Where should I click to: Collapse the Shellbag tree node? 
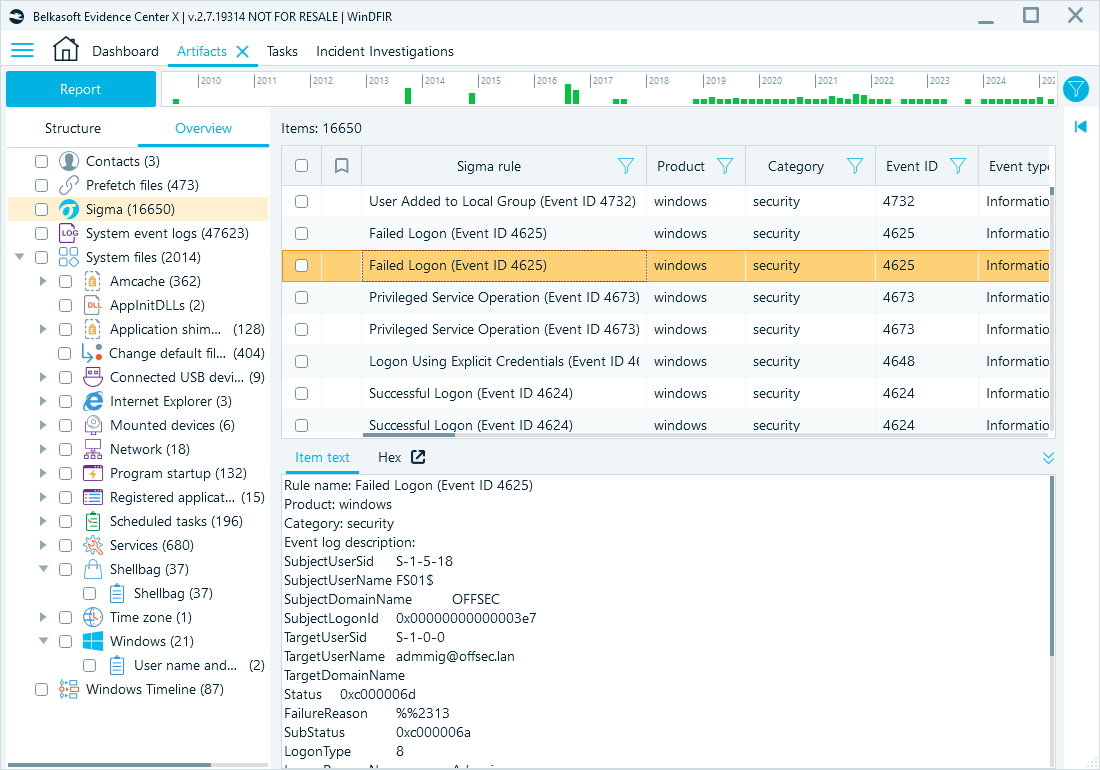pyautogui.click(x=43, y=569)
